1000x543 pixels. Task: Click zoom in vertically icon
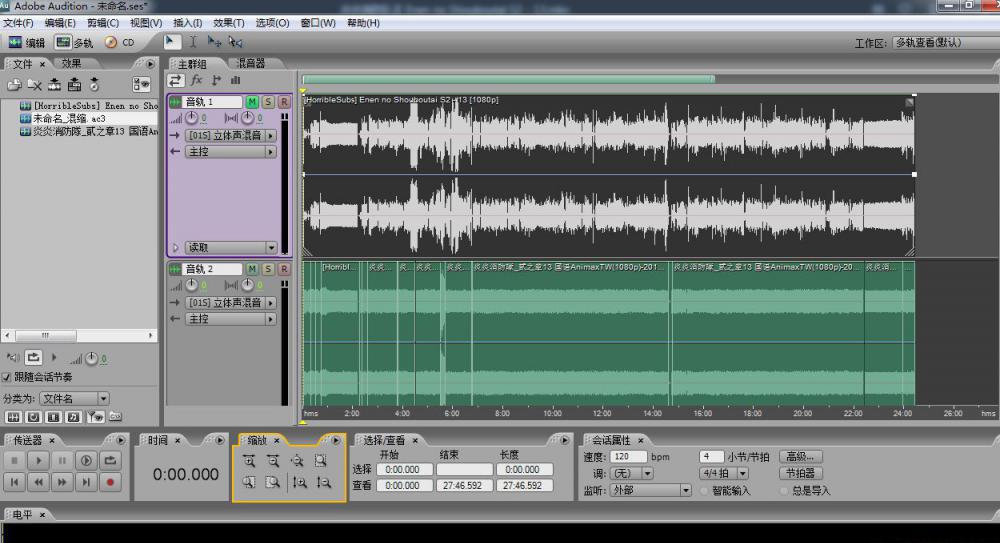point(299,482)
